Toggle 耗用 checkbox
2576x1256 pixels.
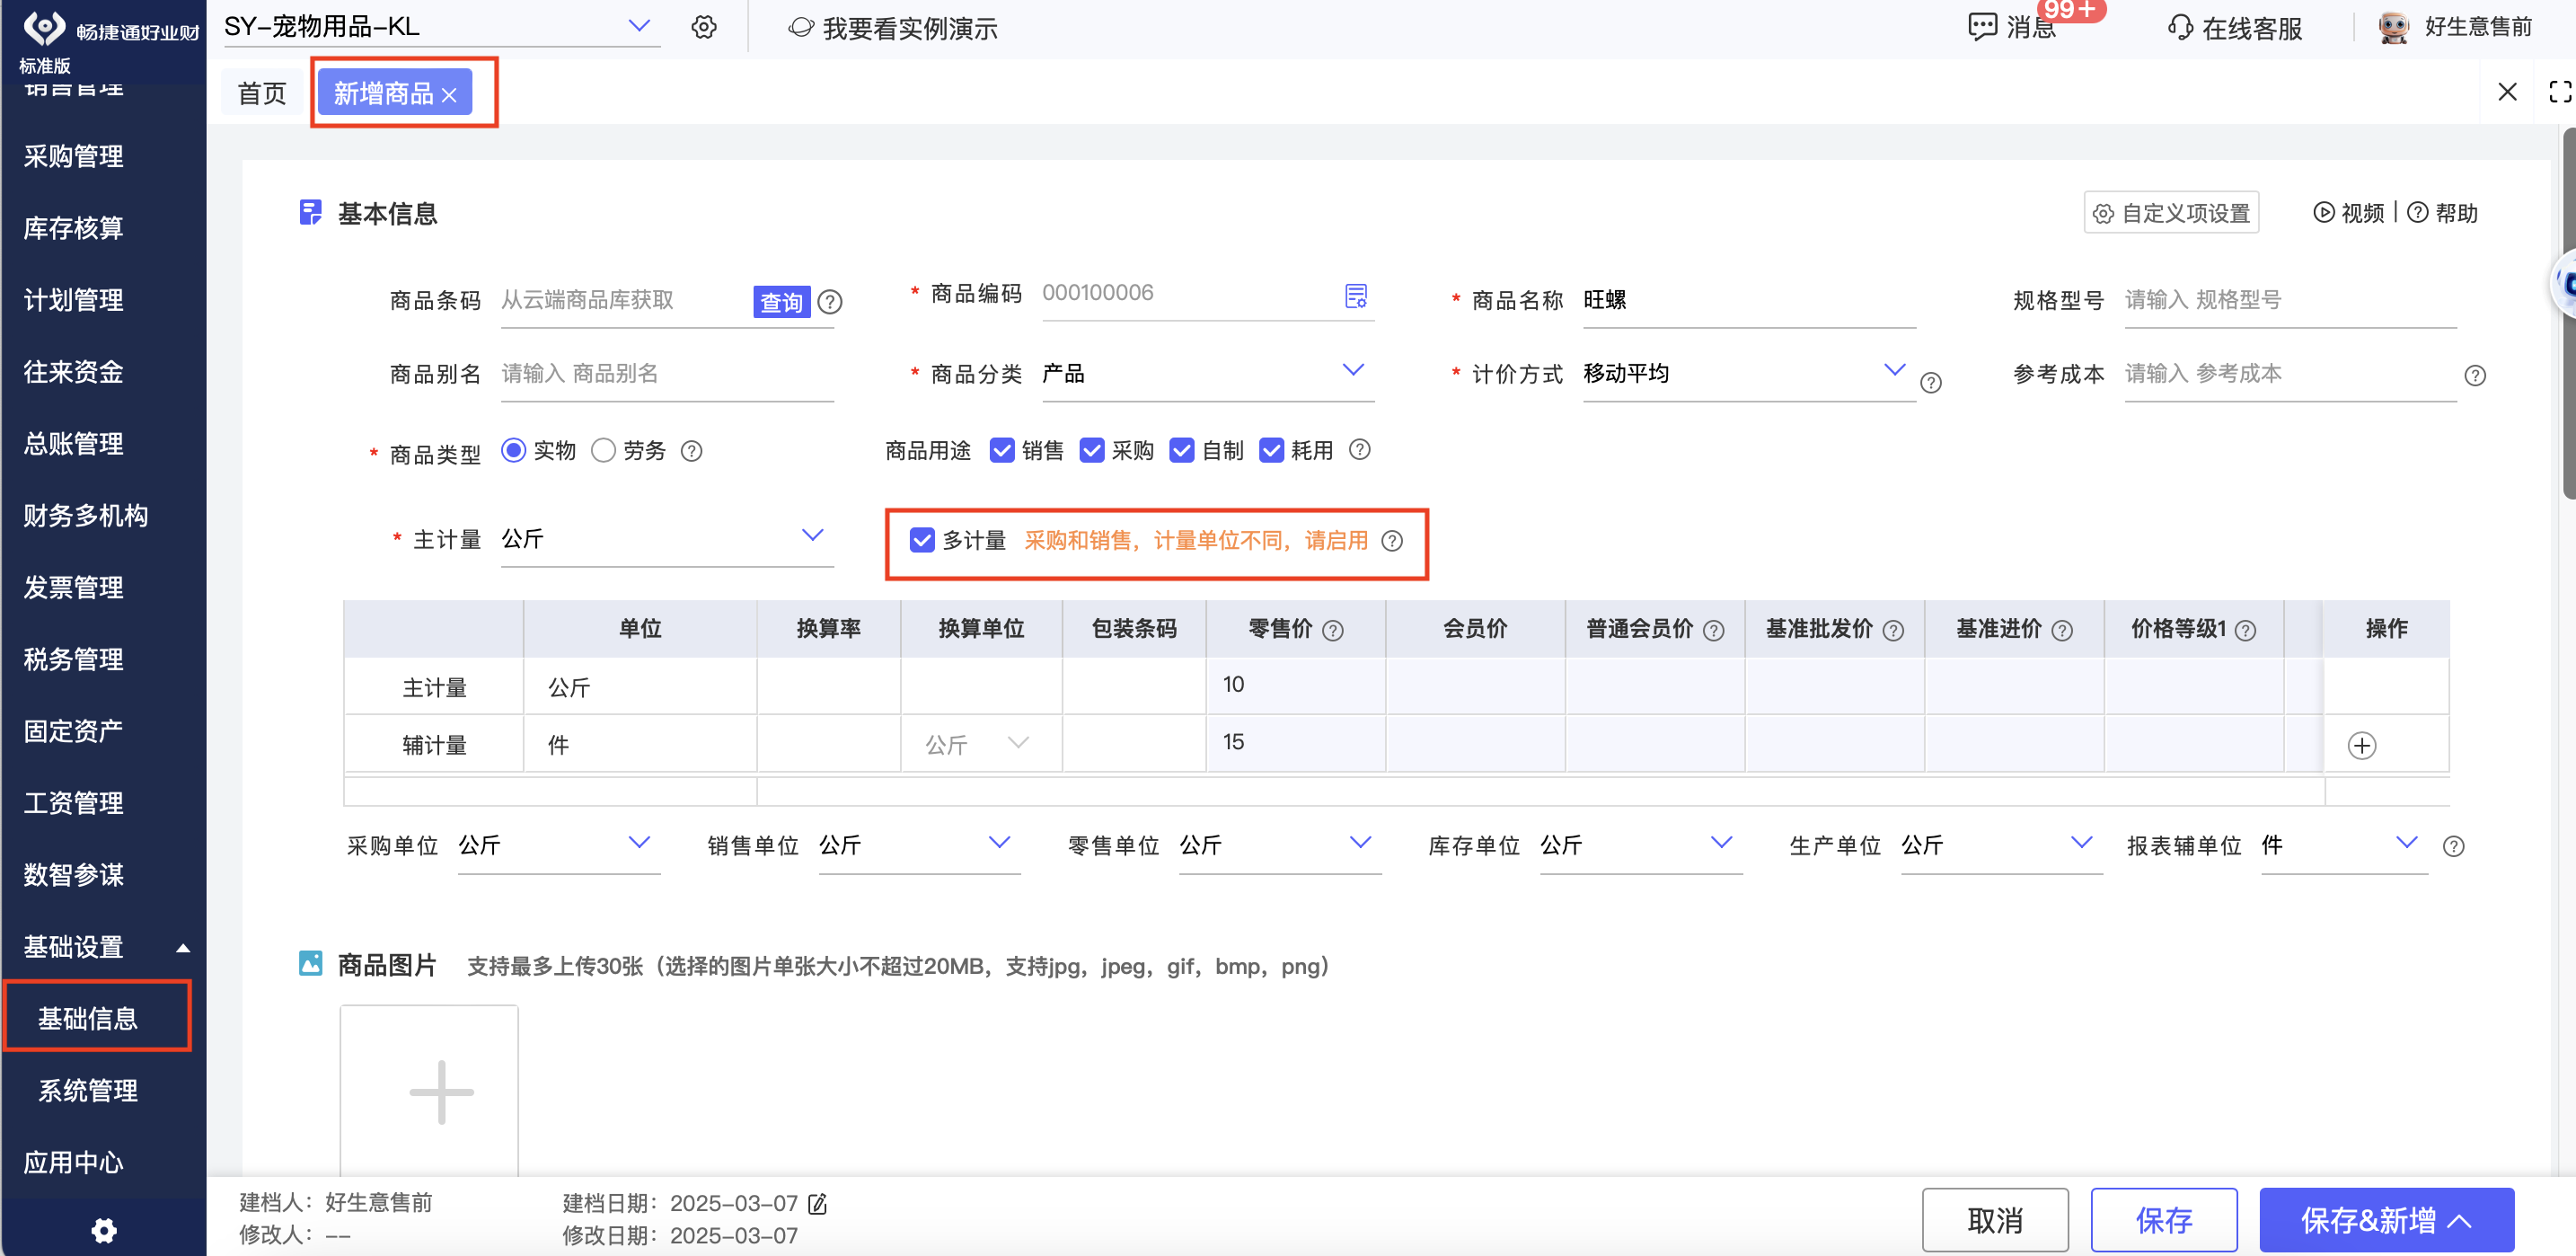pyautogui.click(x=1270, y=450)
